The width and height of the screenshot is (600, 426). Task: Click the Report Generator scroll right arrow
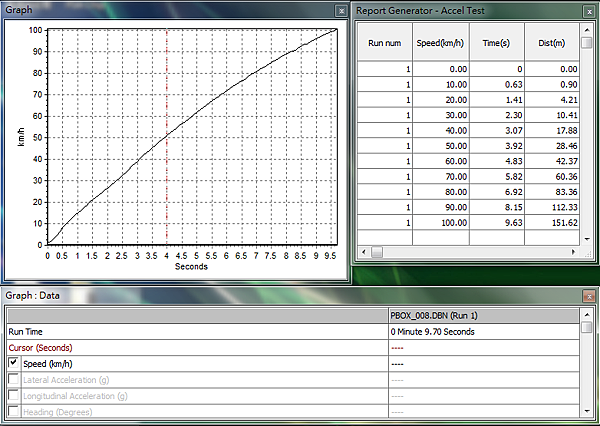coord(573,252)
